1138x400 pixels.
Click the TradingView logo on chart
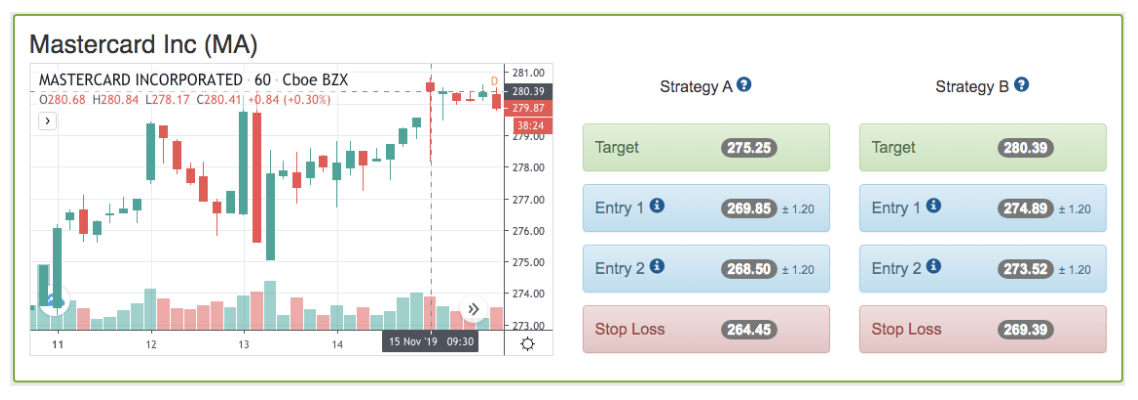pos(53,299)
